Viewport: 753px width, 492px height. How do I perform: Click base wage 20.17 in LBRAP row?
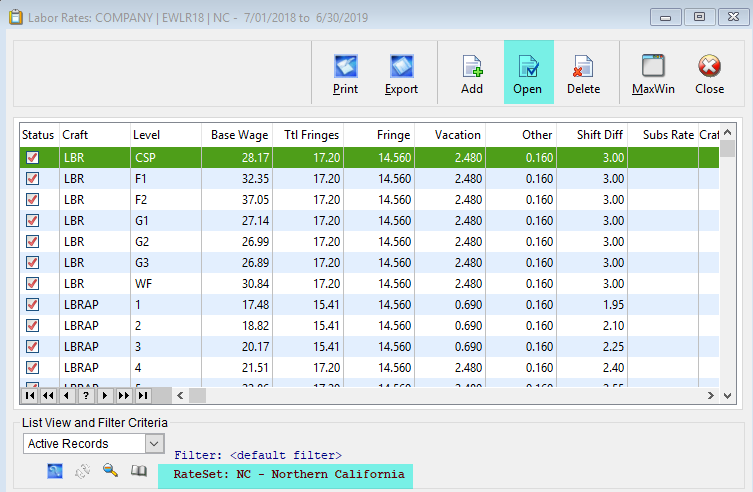click(237, 347)
